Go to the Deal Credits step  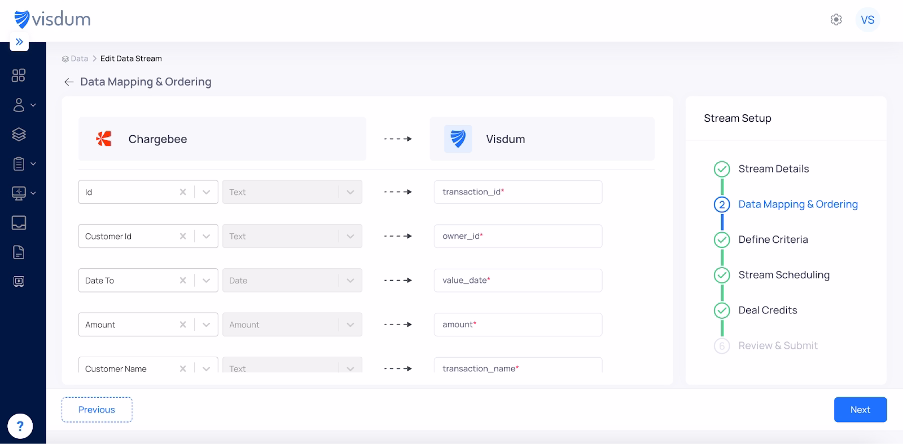(767, 310)
